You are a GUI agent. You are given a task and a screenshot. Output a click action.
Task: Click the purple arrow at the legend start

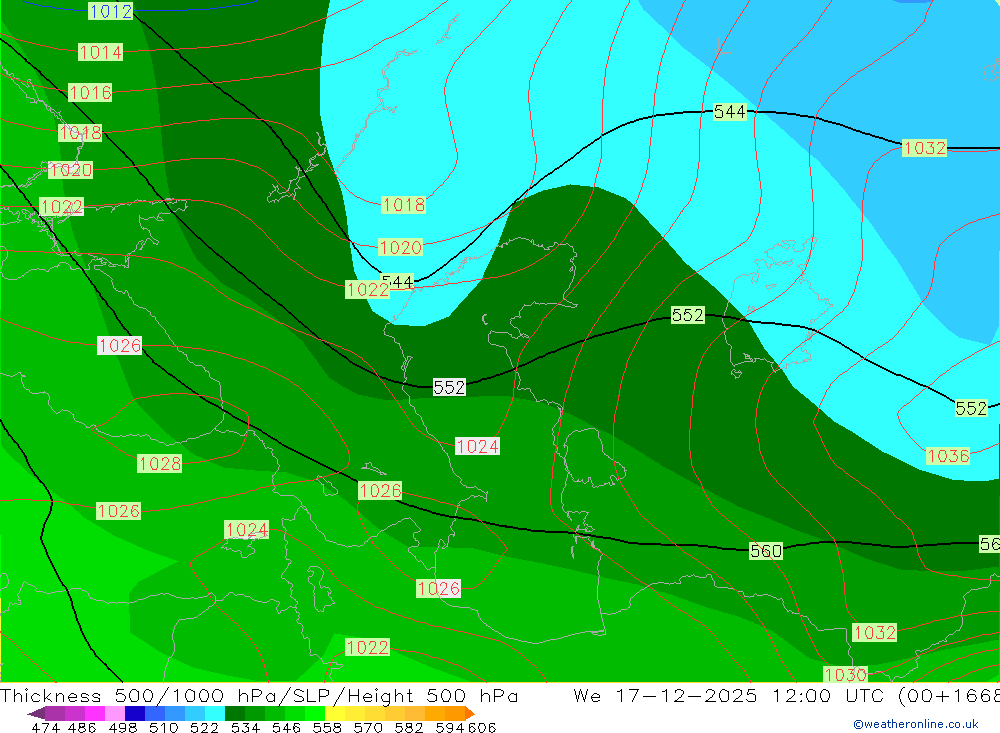(x=36, y=713)
